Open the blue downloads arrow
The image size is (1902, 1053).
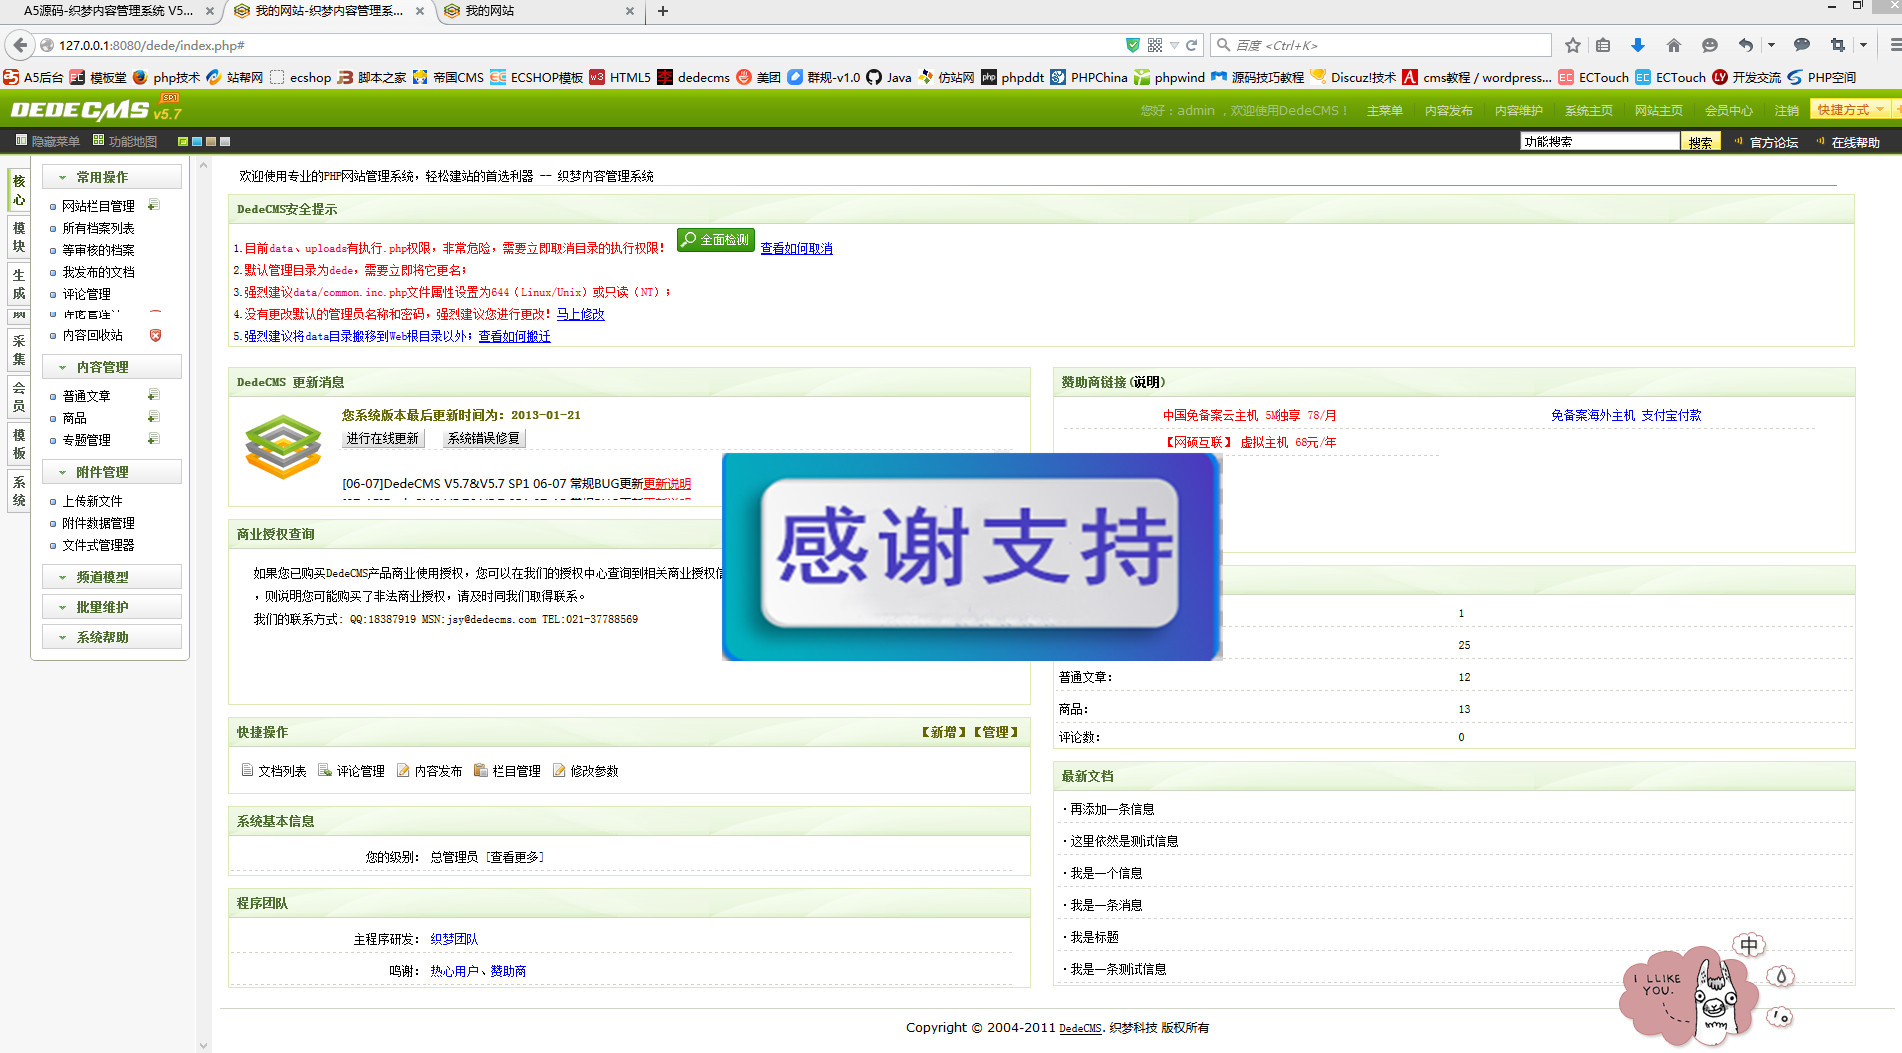pyautogui.click(x=1638, y=45)
